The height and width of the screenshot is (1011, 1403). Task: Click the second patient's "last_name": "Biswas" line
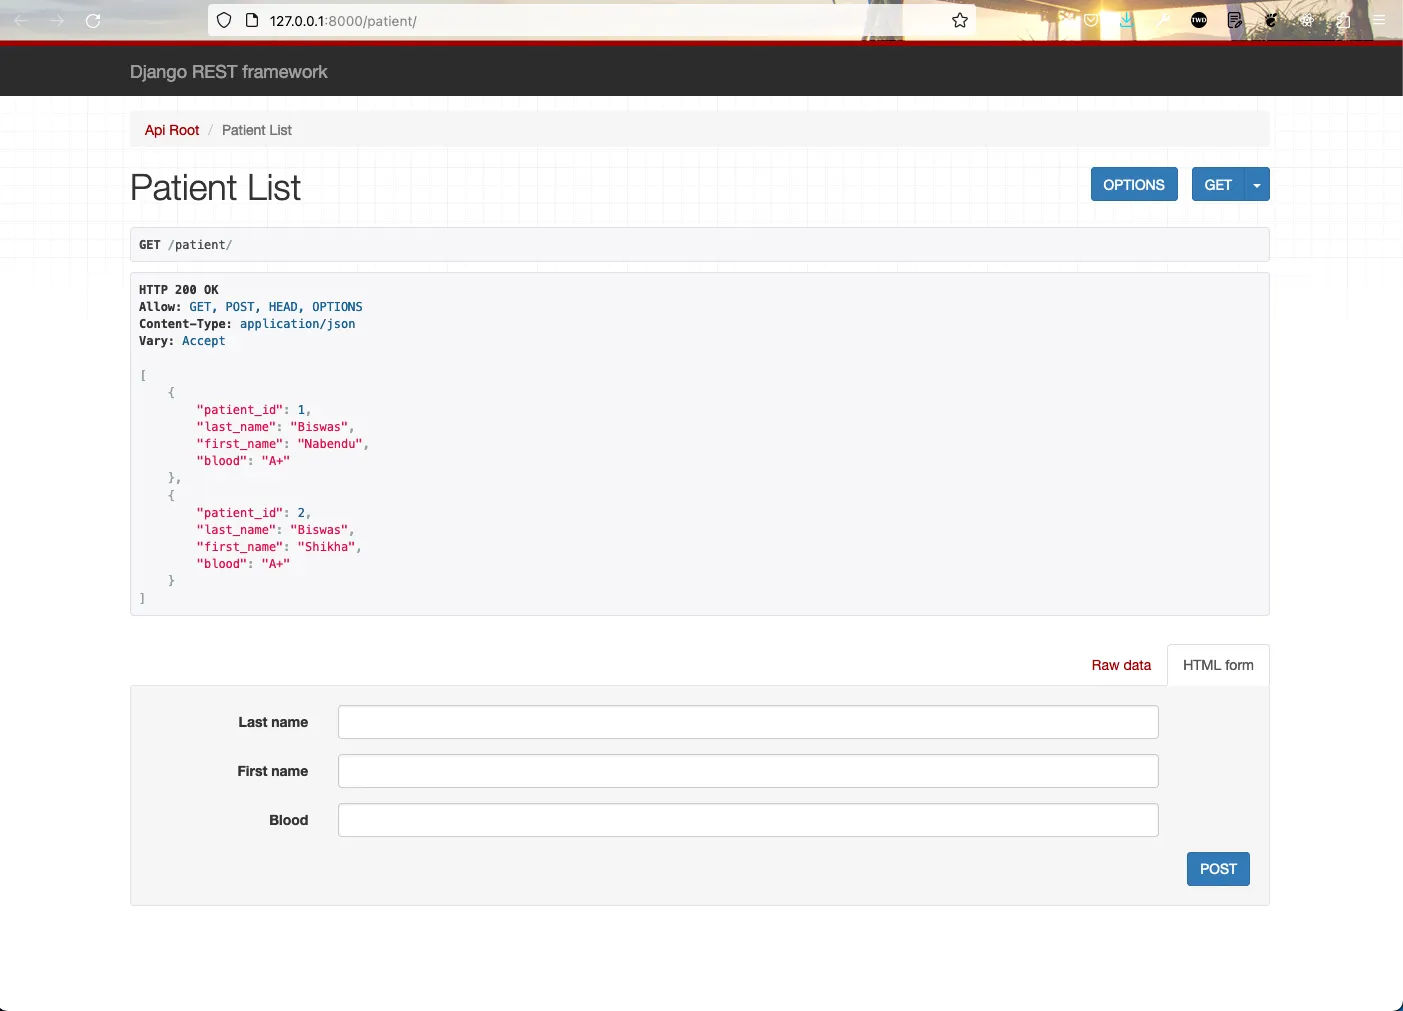pos(276,530)
